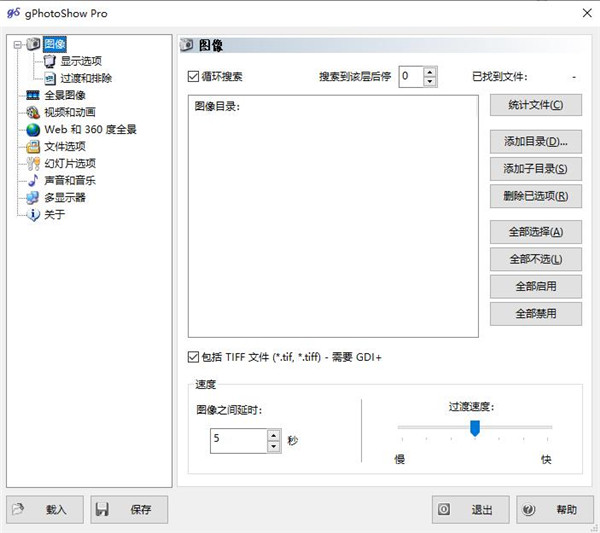Click the 多显示器 monitor icon
Image resolution: width=600 pixels, height=533 pixels.
tap(33, 197)
